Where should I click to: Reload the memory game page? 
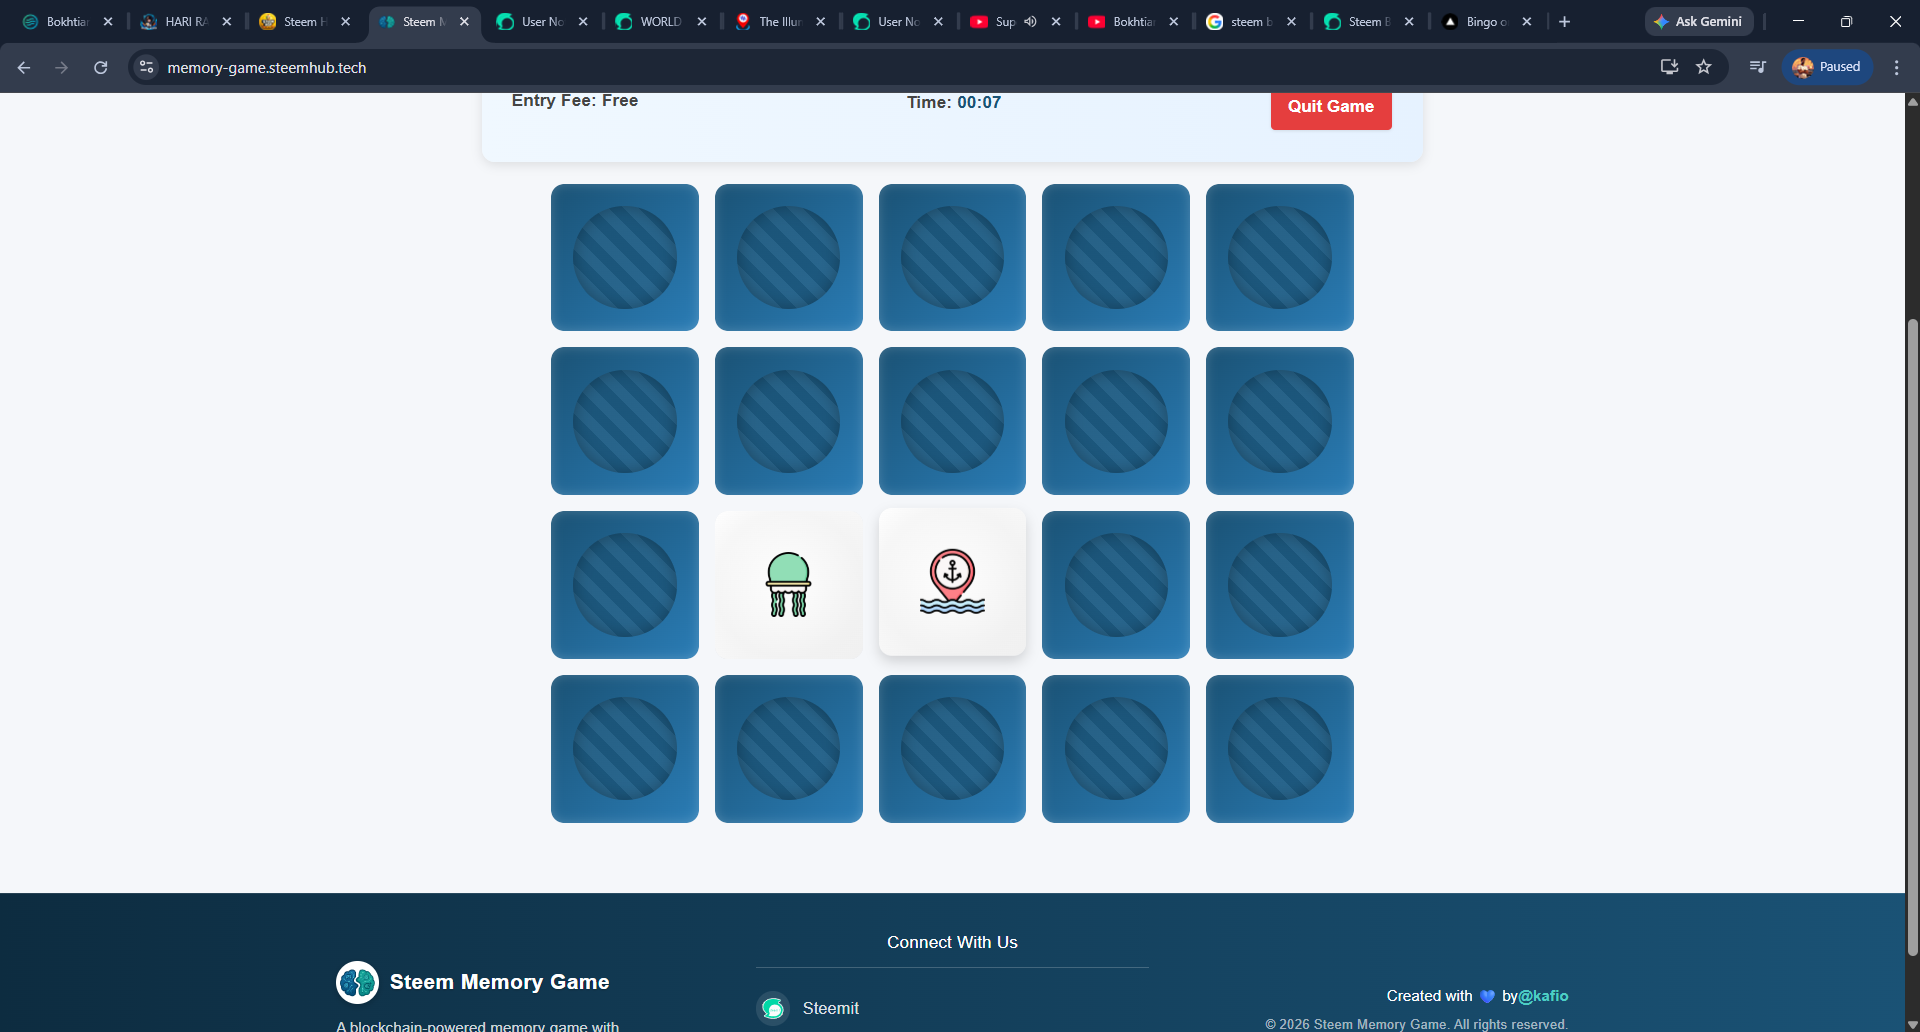(x=100, y=67)
